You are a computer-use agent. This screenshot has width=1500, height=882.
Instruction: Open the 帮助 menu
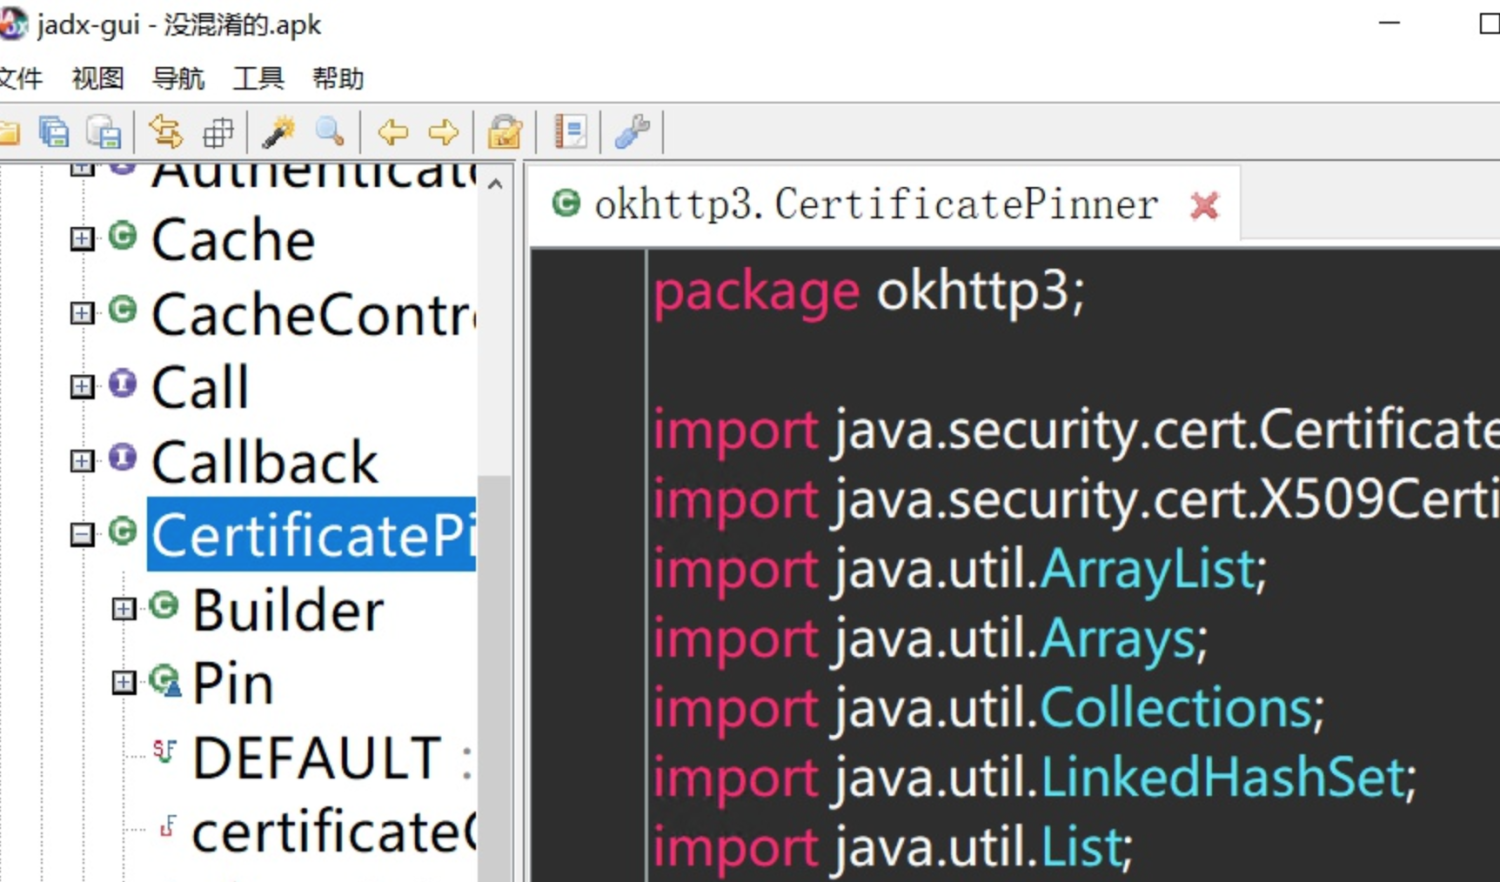tap(338, 78)
